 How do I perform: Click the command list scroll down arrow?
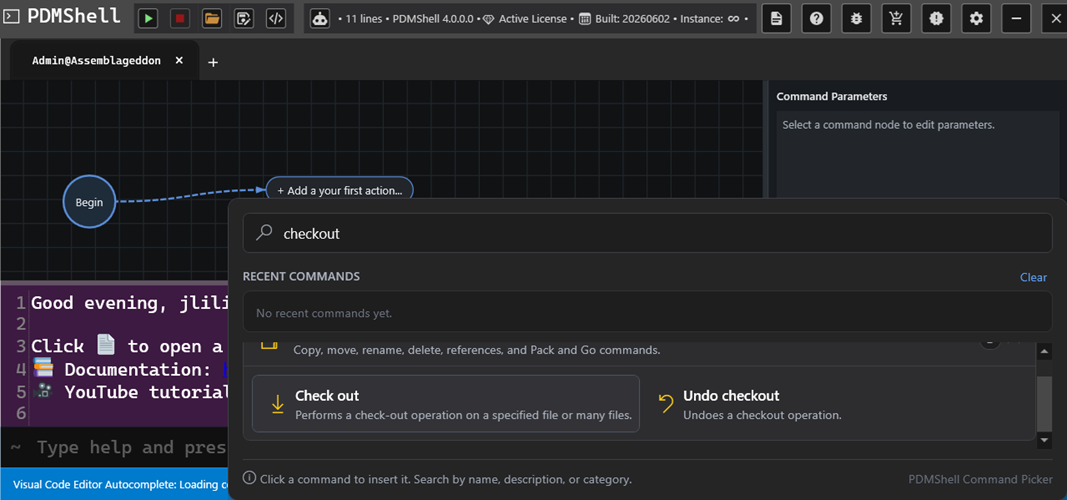[x=1044, y=441]
